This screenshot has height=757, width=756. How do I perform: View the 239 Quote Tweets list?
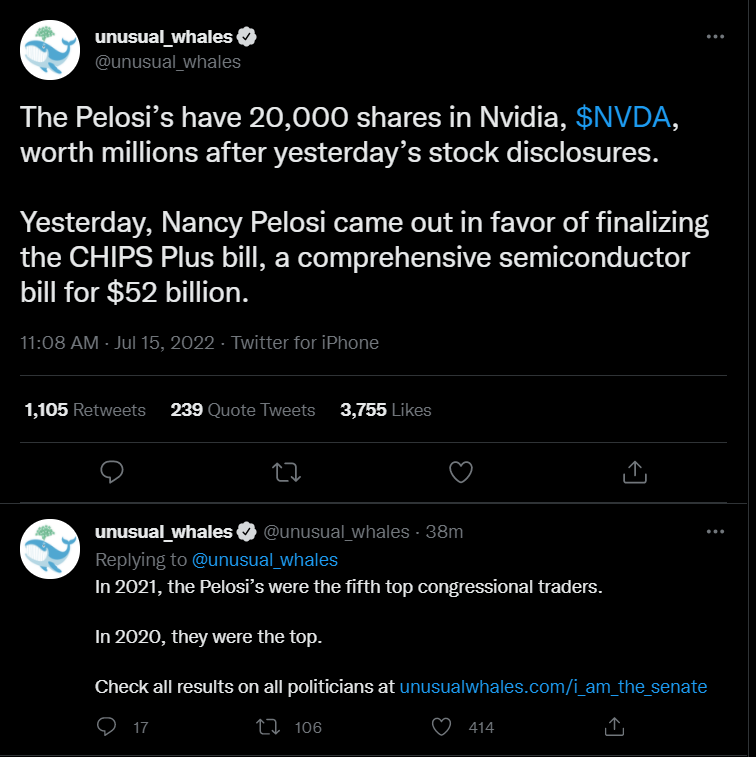click(x=243, y=410)
